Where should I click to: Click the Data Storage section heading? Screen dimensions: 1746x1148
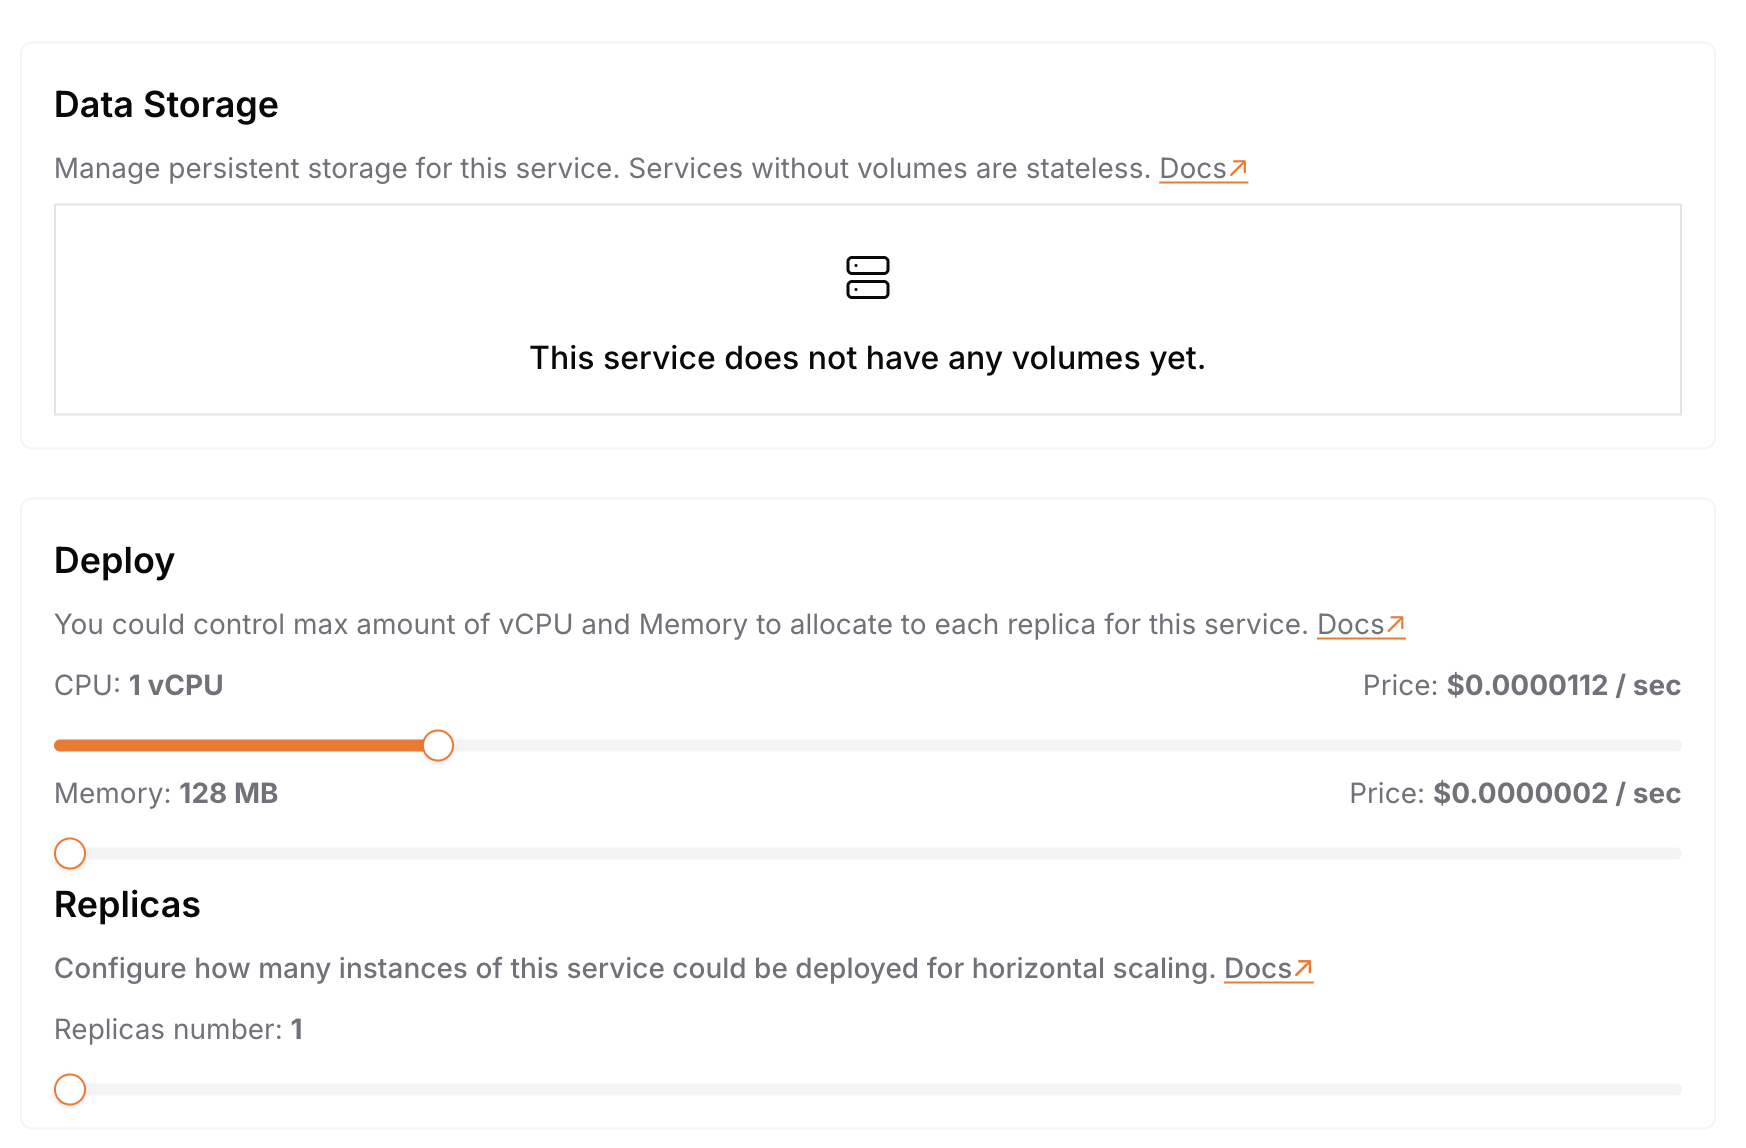point(166,104)
